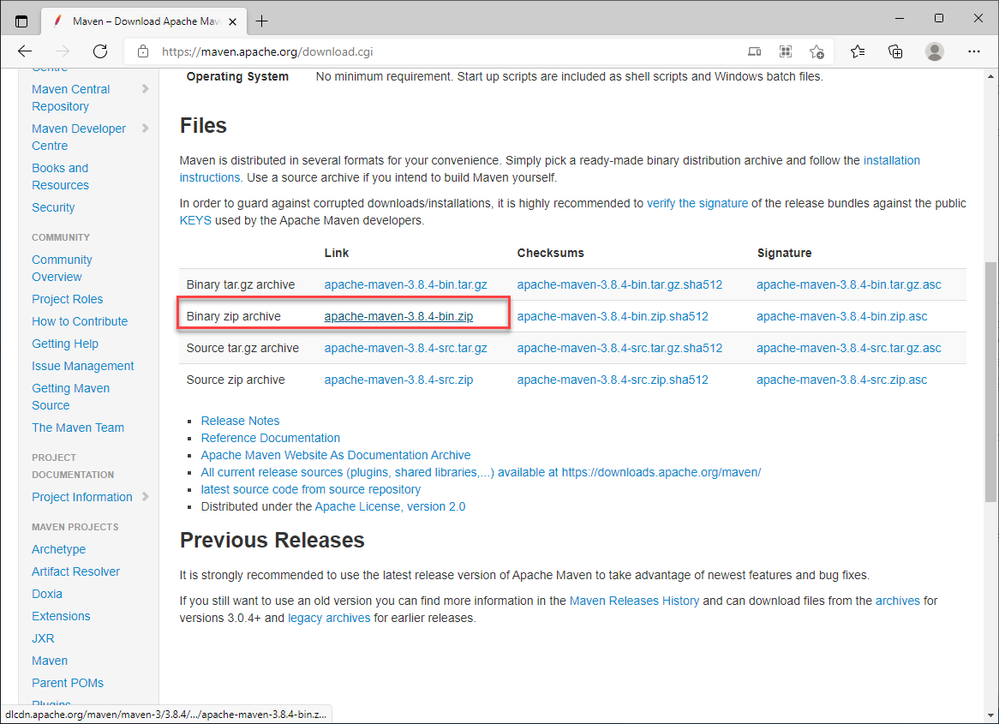Click the app available install icon
Viewport: 999px width, 724px height.
754,52
